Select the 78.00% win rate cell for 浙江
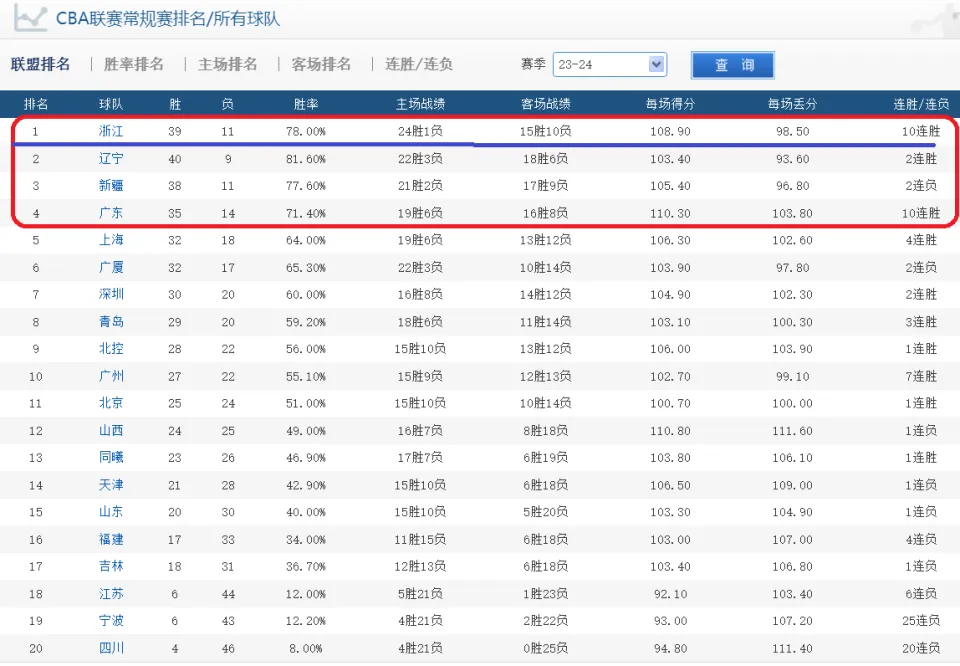Screen dimensions: 960x666 306,132
